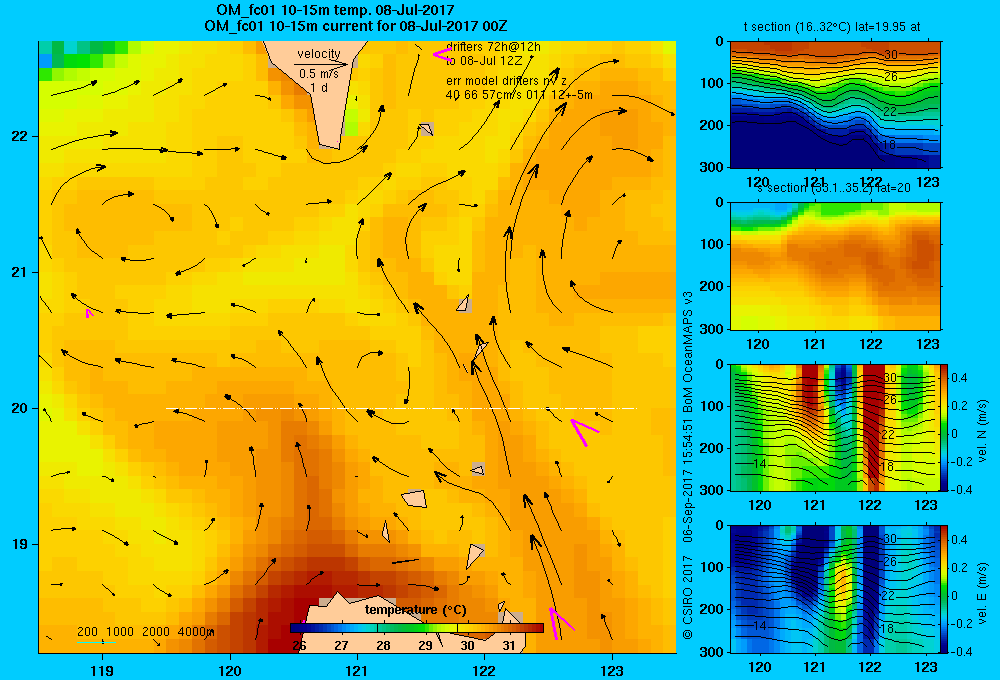Image resolution: width=1000 pixels, height=680 pixels.
Task: Click the white dashed section line at latitude 20
Action: [401, 408]
